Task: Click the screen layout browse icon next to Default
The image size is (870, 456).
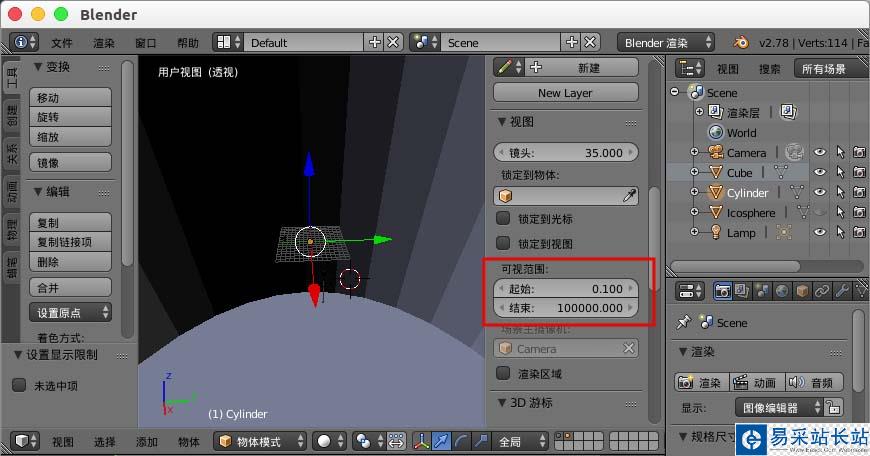Action: click(229, 42)
